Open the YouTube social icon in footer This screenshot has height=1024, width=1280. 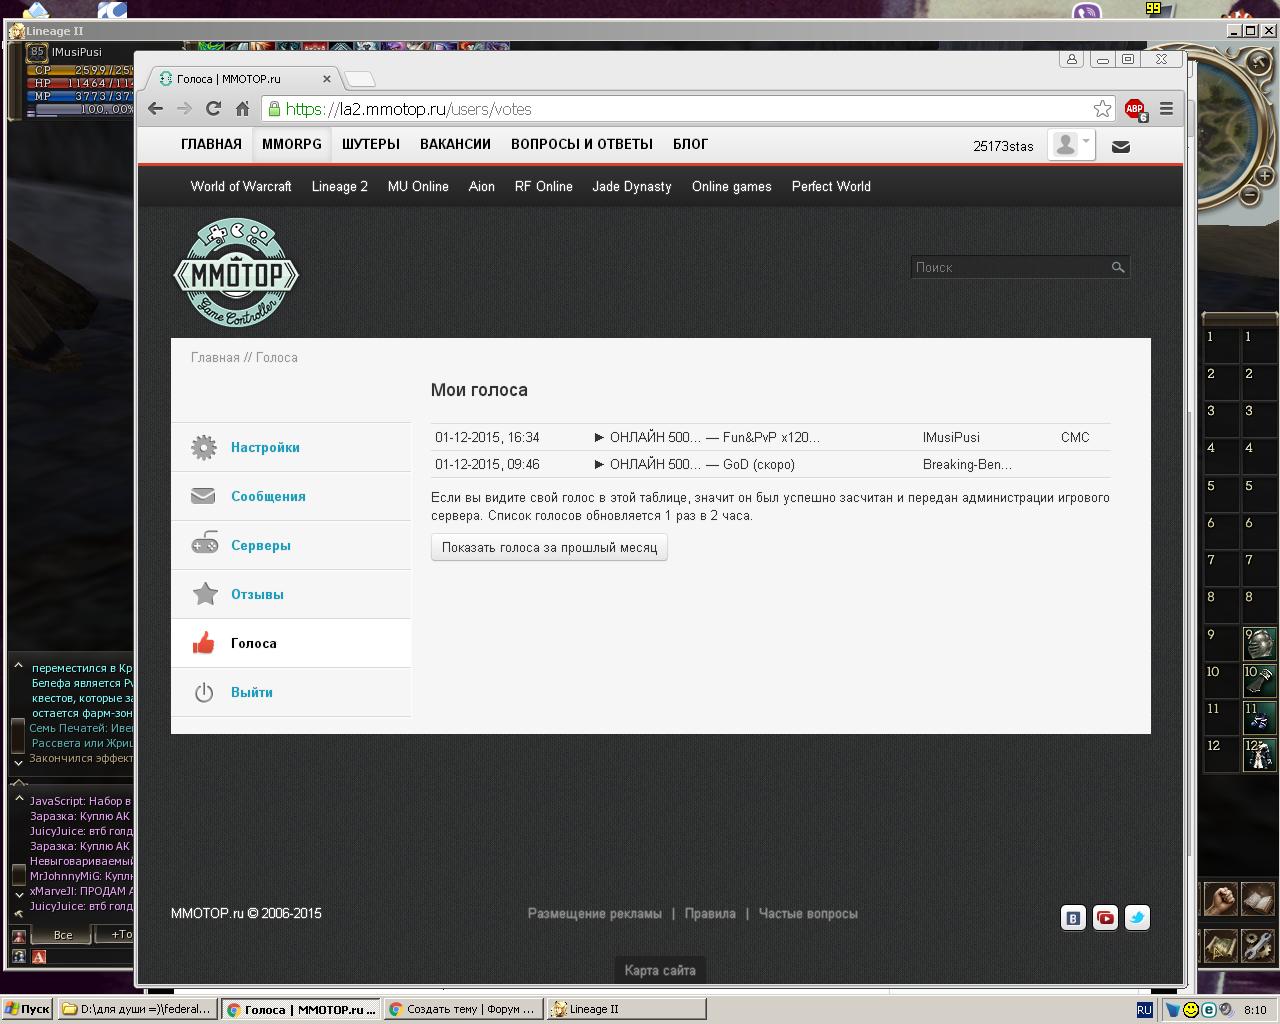(x=1105, y=918)
